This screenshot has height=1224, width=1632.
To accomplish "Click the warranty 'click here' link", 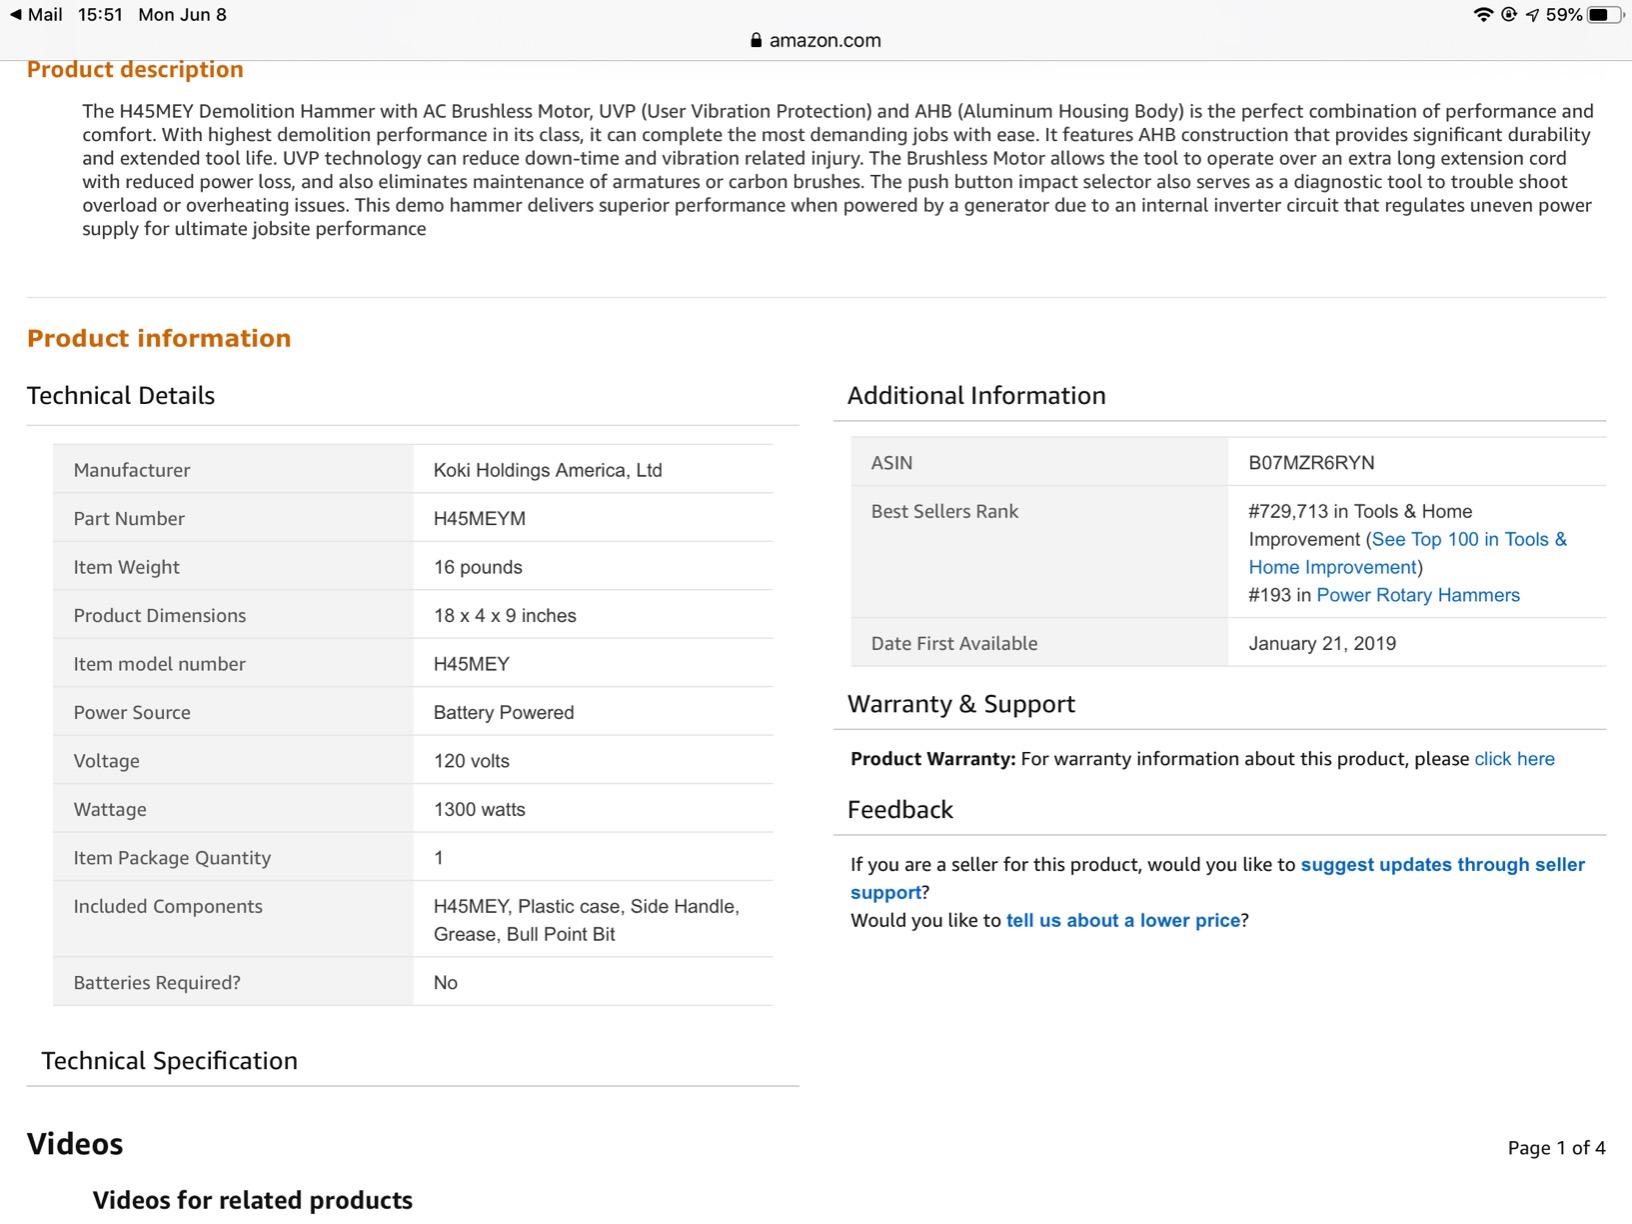I will point(1514,759).
